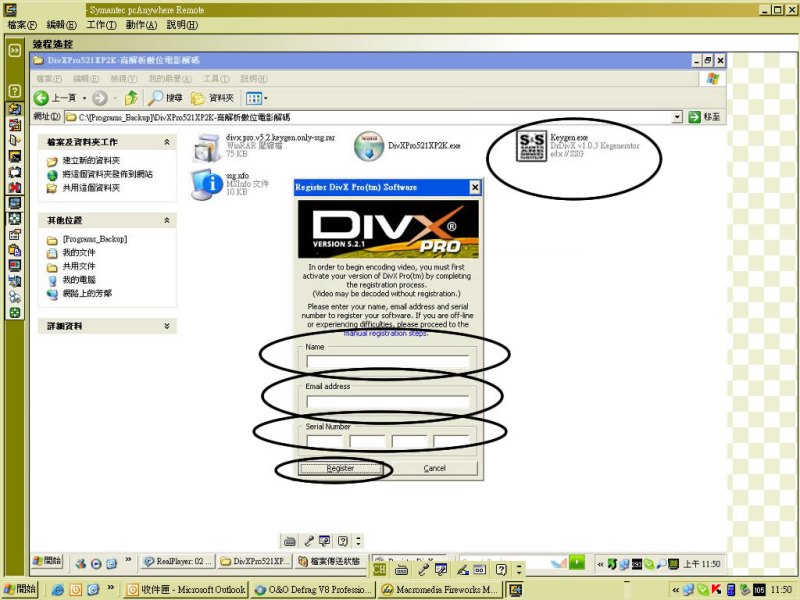Image resolution: width=800 pixels, height=600 pixels.
Task: Open the Edit menu in the pcAnywhere menu bar
Action: click(61, 25)
